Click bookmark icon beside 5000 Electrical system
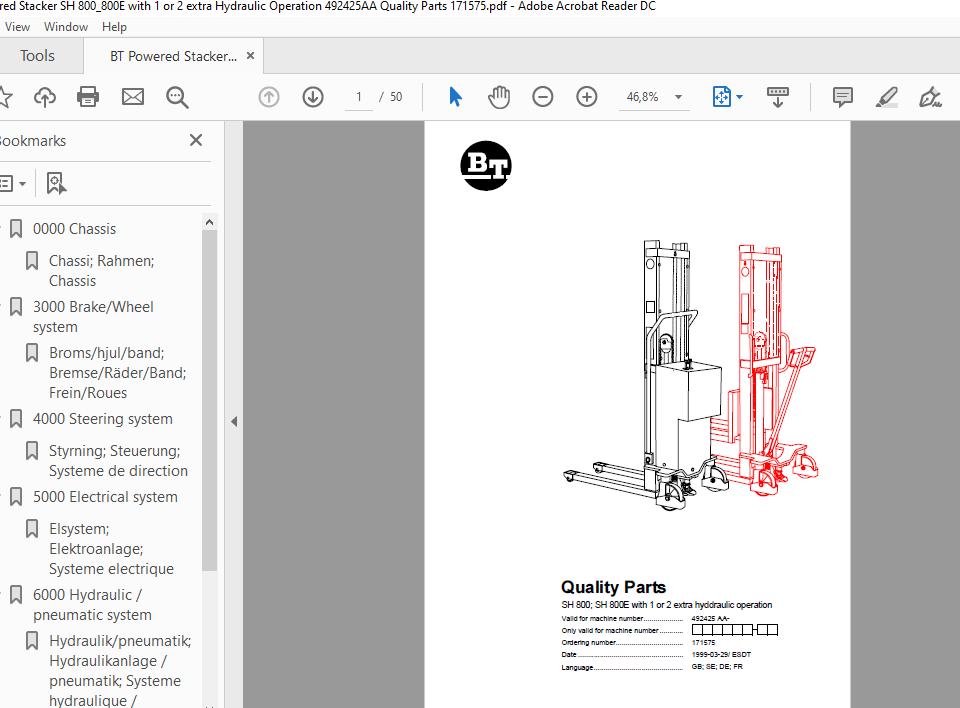The width and height of the screenshot is (960, 708). [x=16, y=497]
